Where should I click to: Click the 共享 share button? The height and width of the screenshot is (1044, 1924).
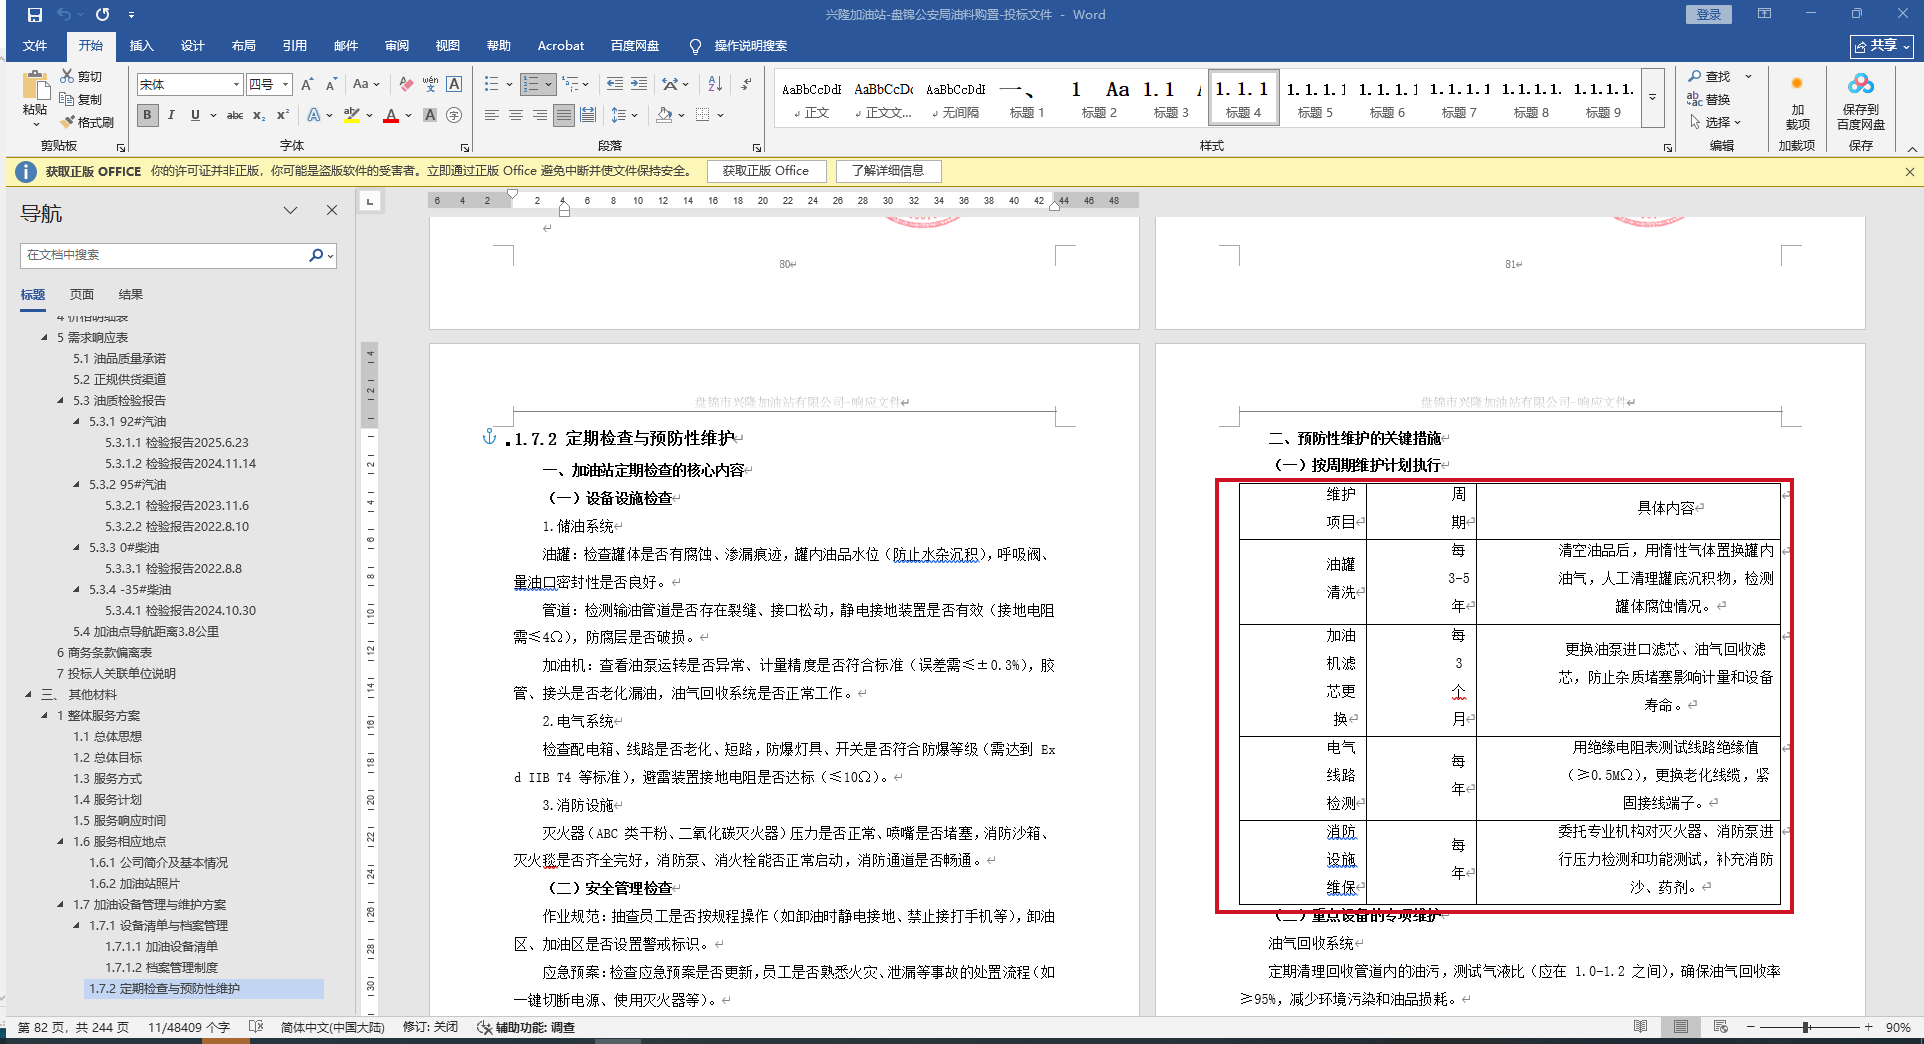pos(1882,46)
